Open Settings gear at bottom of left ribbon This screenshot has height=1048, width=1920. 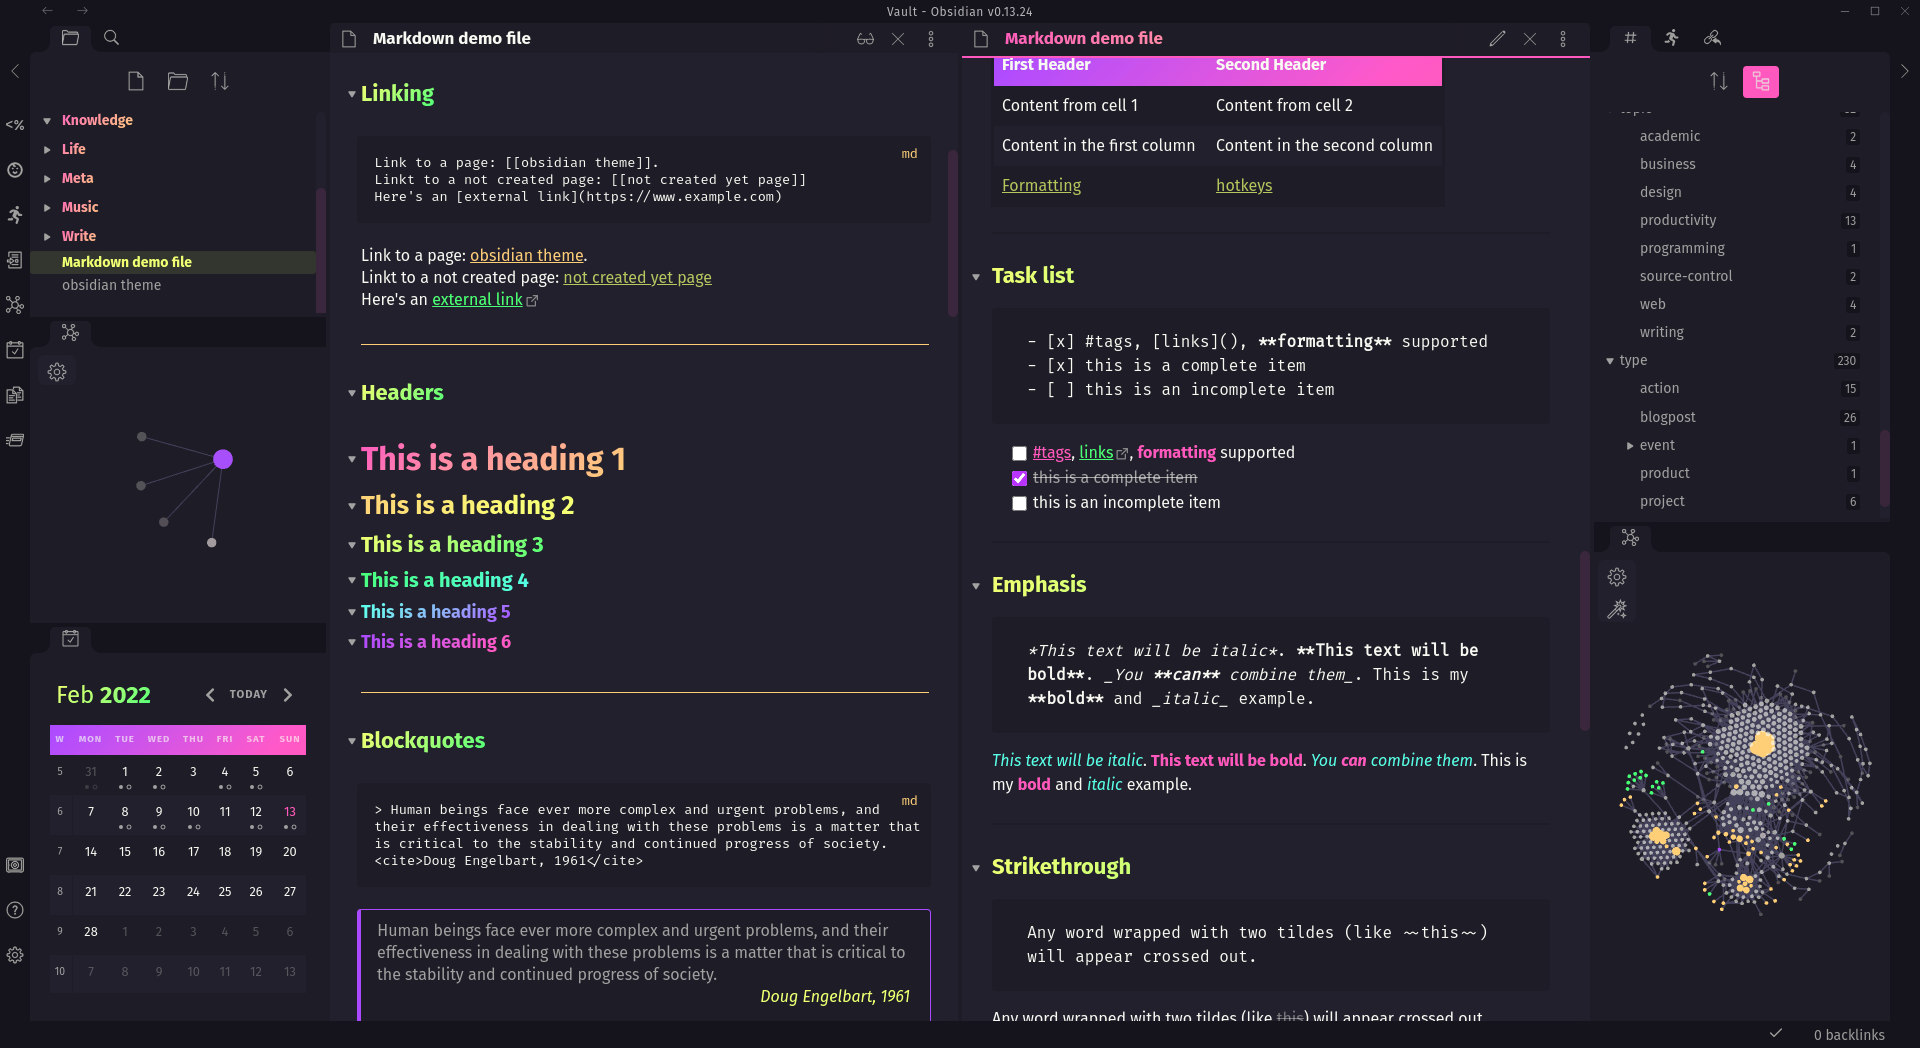[15, 955]
